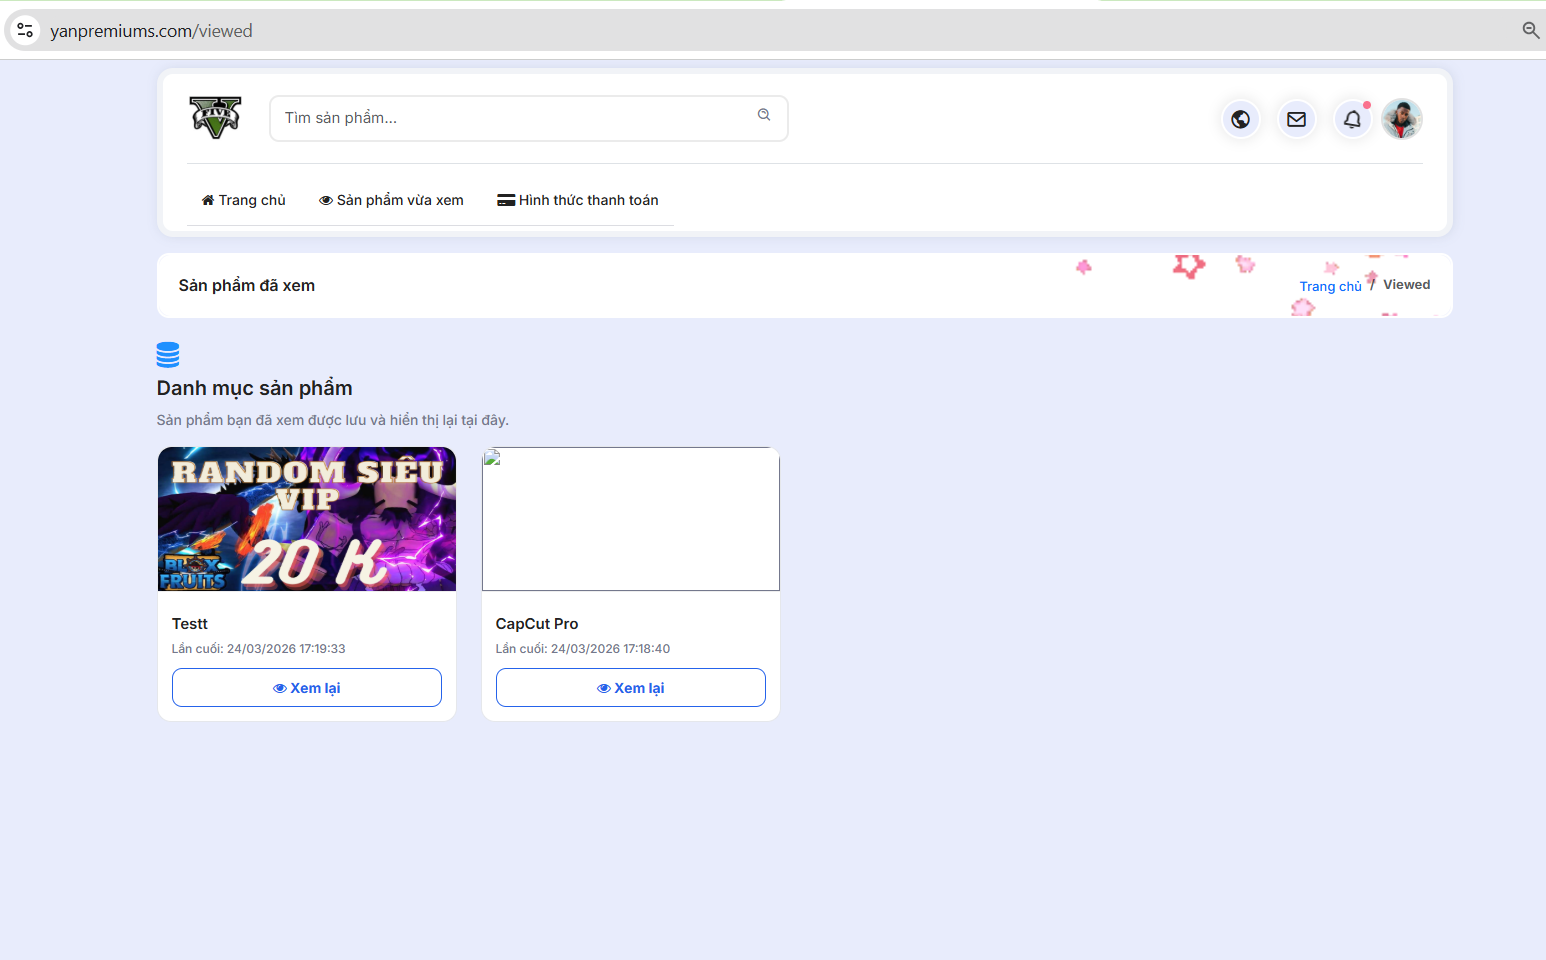This screenshot has height=960, width=1546.
Task: Click the browser zoom magnifier icon
Action: tap(1530, 31)
